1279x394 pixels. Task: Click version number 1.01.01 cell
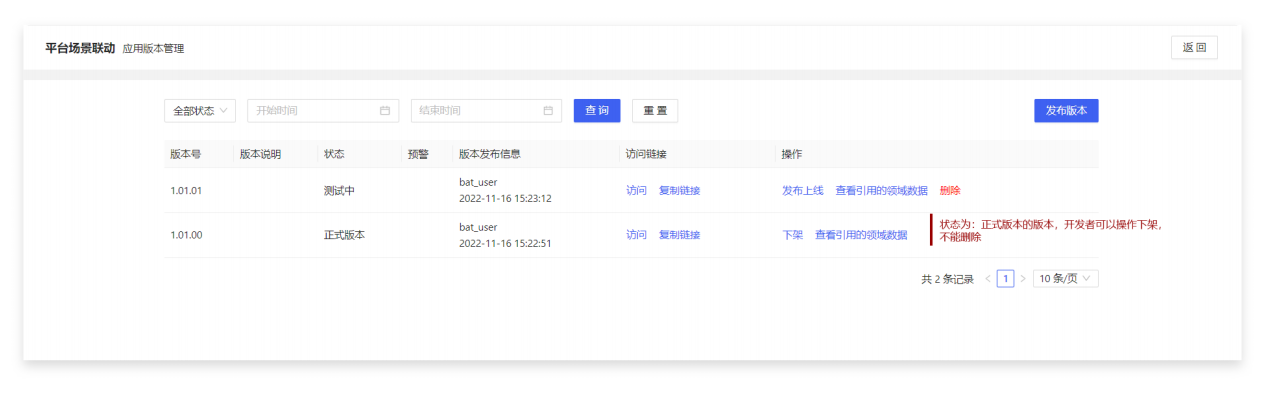(x=186, y=190)
